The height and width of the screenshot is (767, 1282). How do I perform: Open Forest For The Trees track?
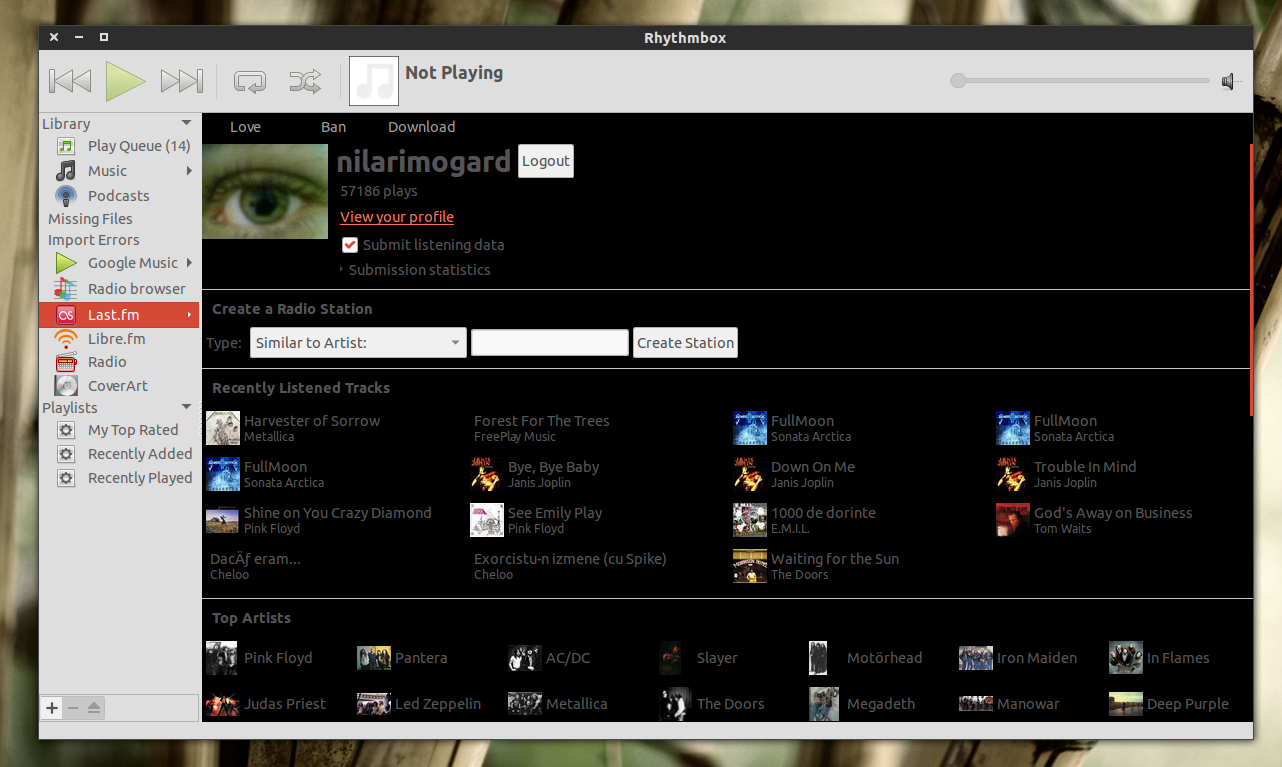point(541,421)
